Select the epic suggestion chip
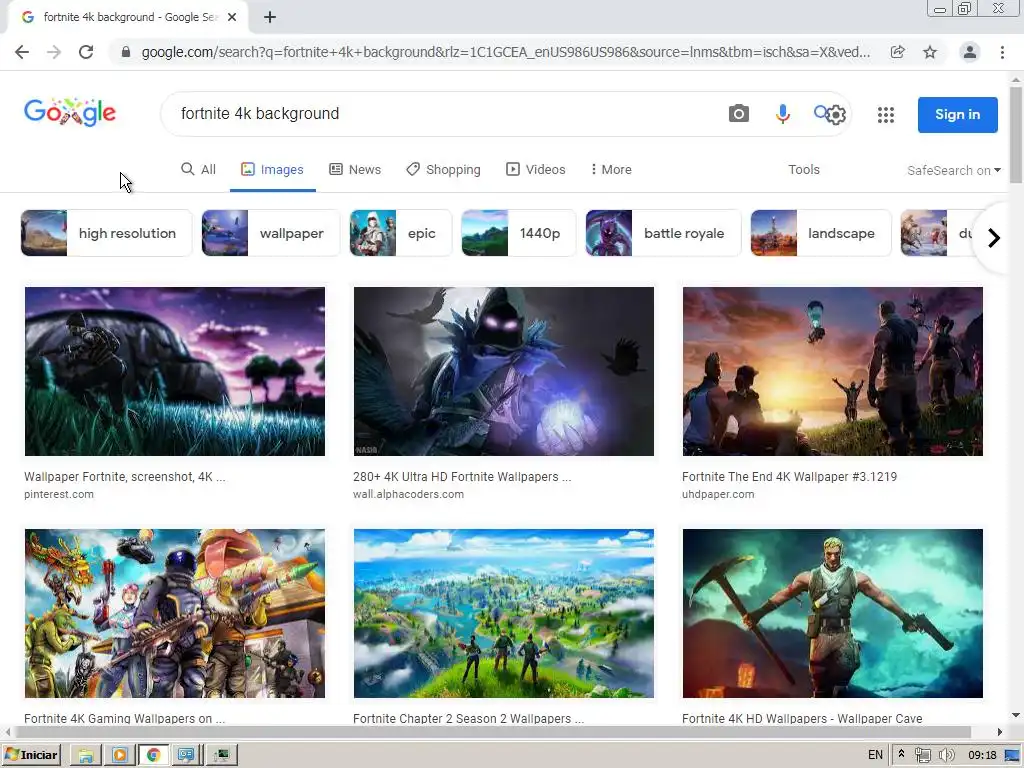 [400, 233]
